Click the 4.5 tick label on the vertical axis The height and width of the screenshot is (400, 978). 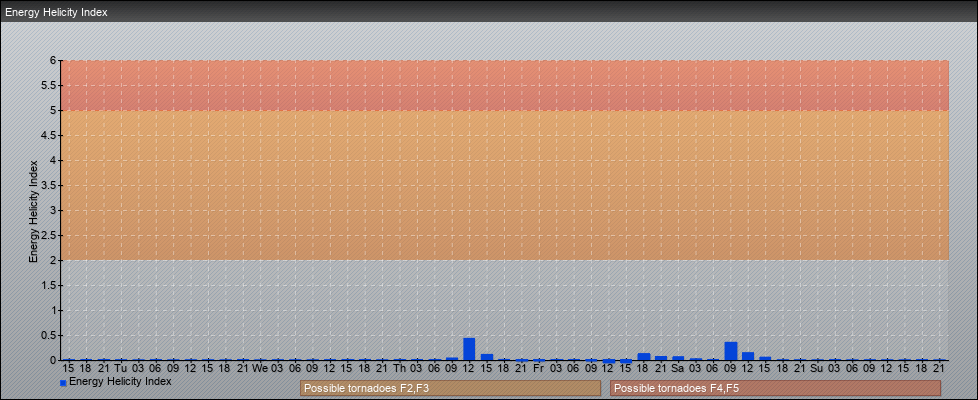coord(49,135)
